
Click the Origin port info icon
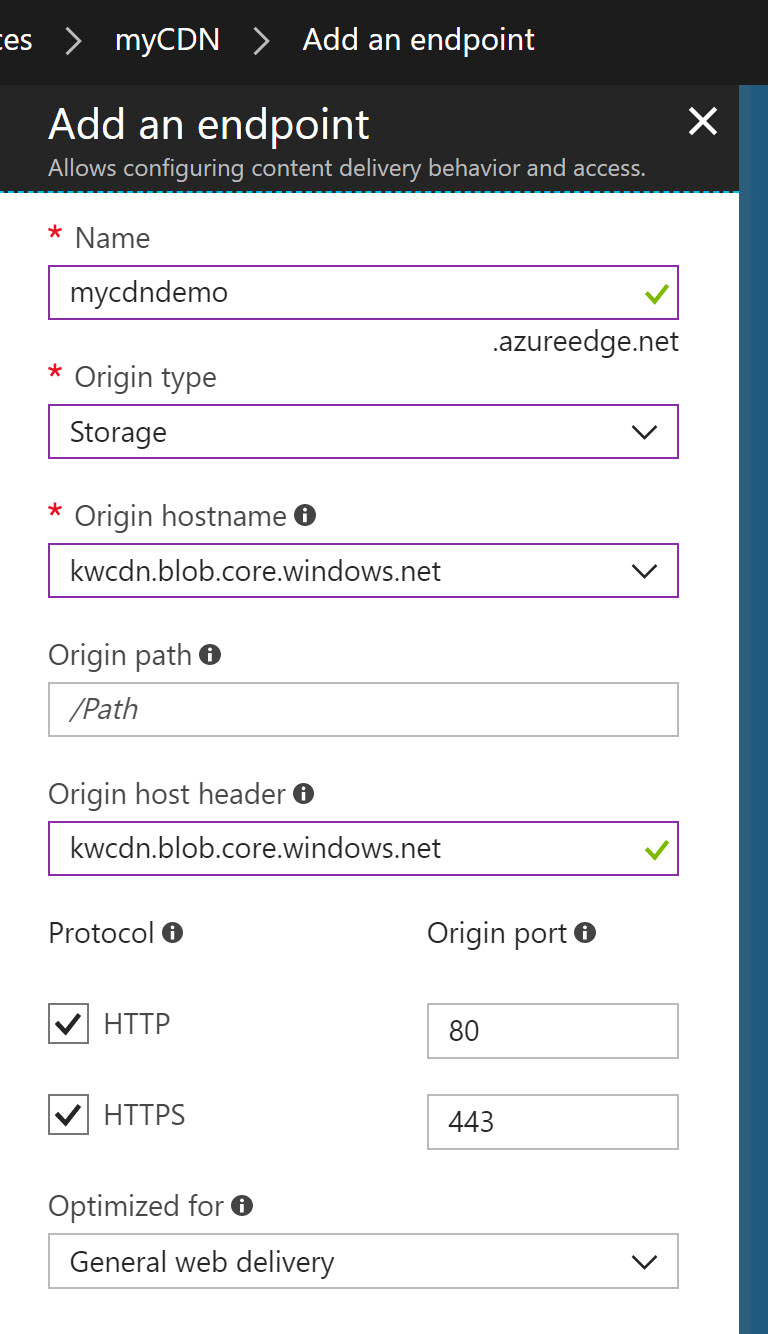586,933
